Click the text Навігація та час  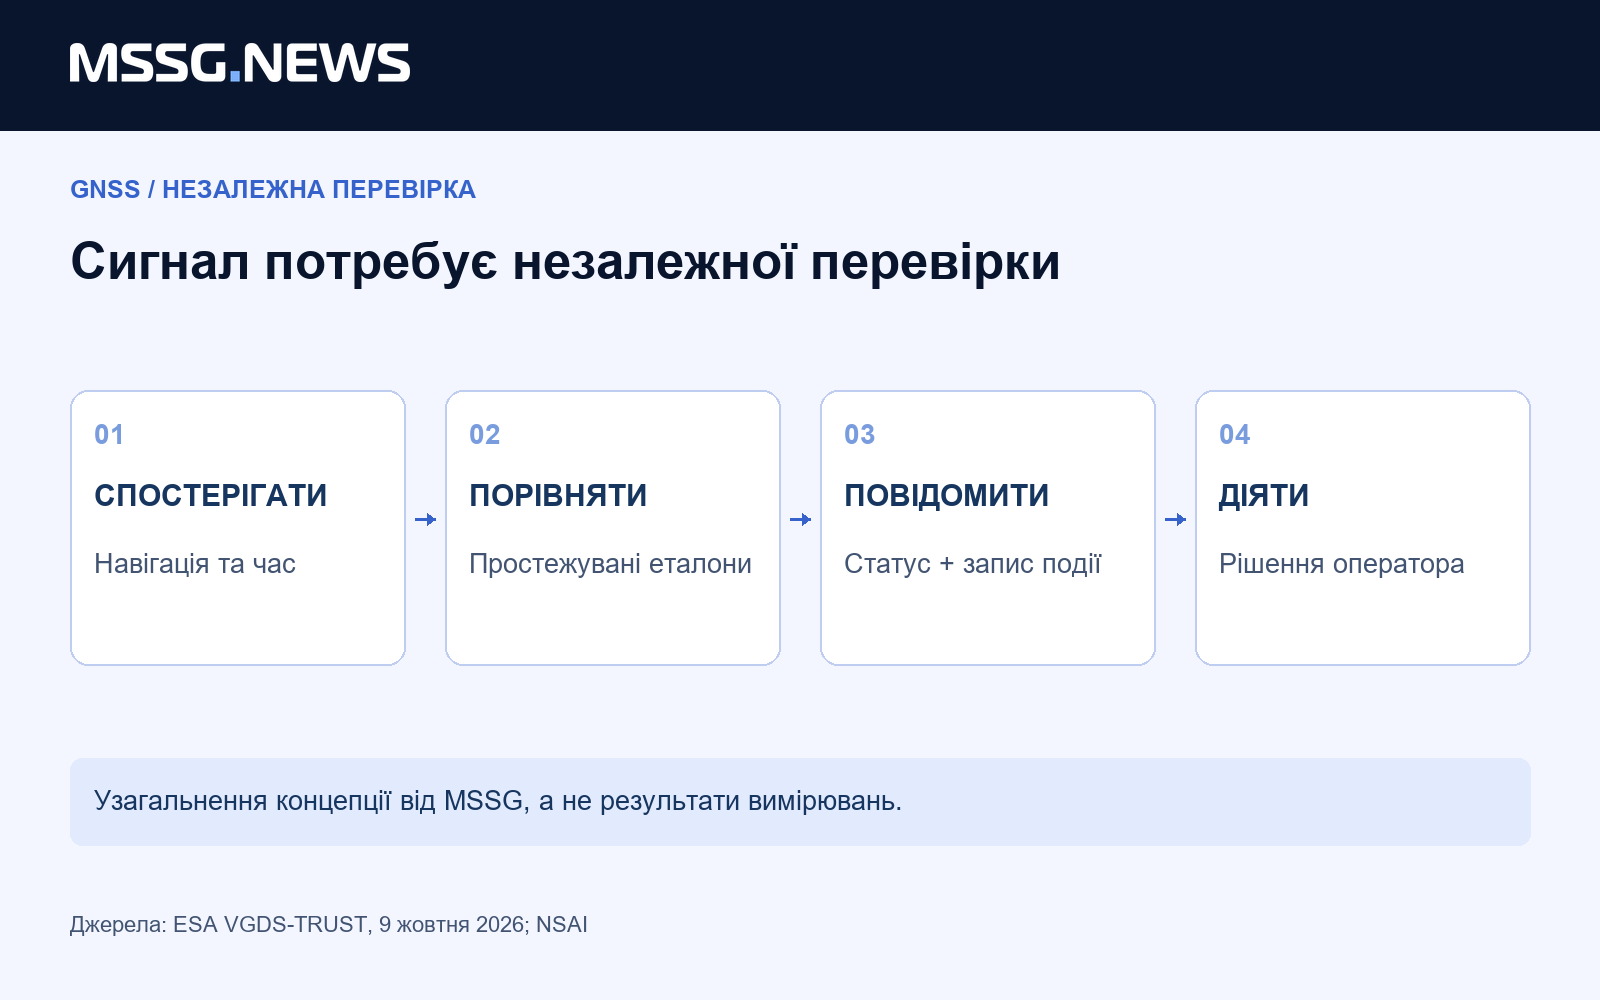[x=195, y=564]
